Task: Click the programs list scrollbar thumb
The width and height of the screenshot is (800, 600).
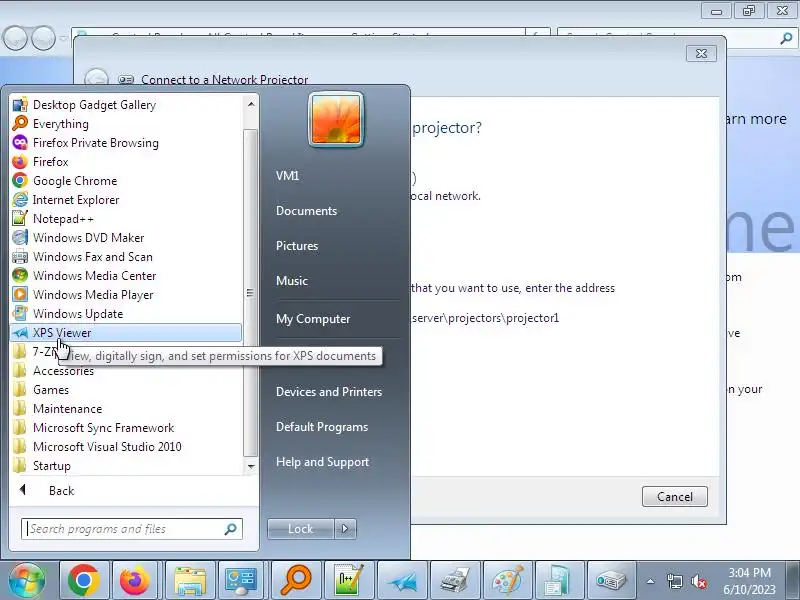Action: click(250, 293)
